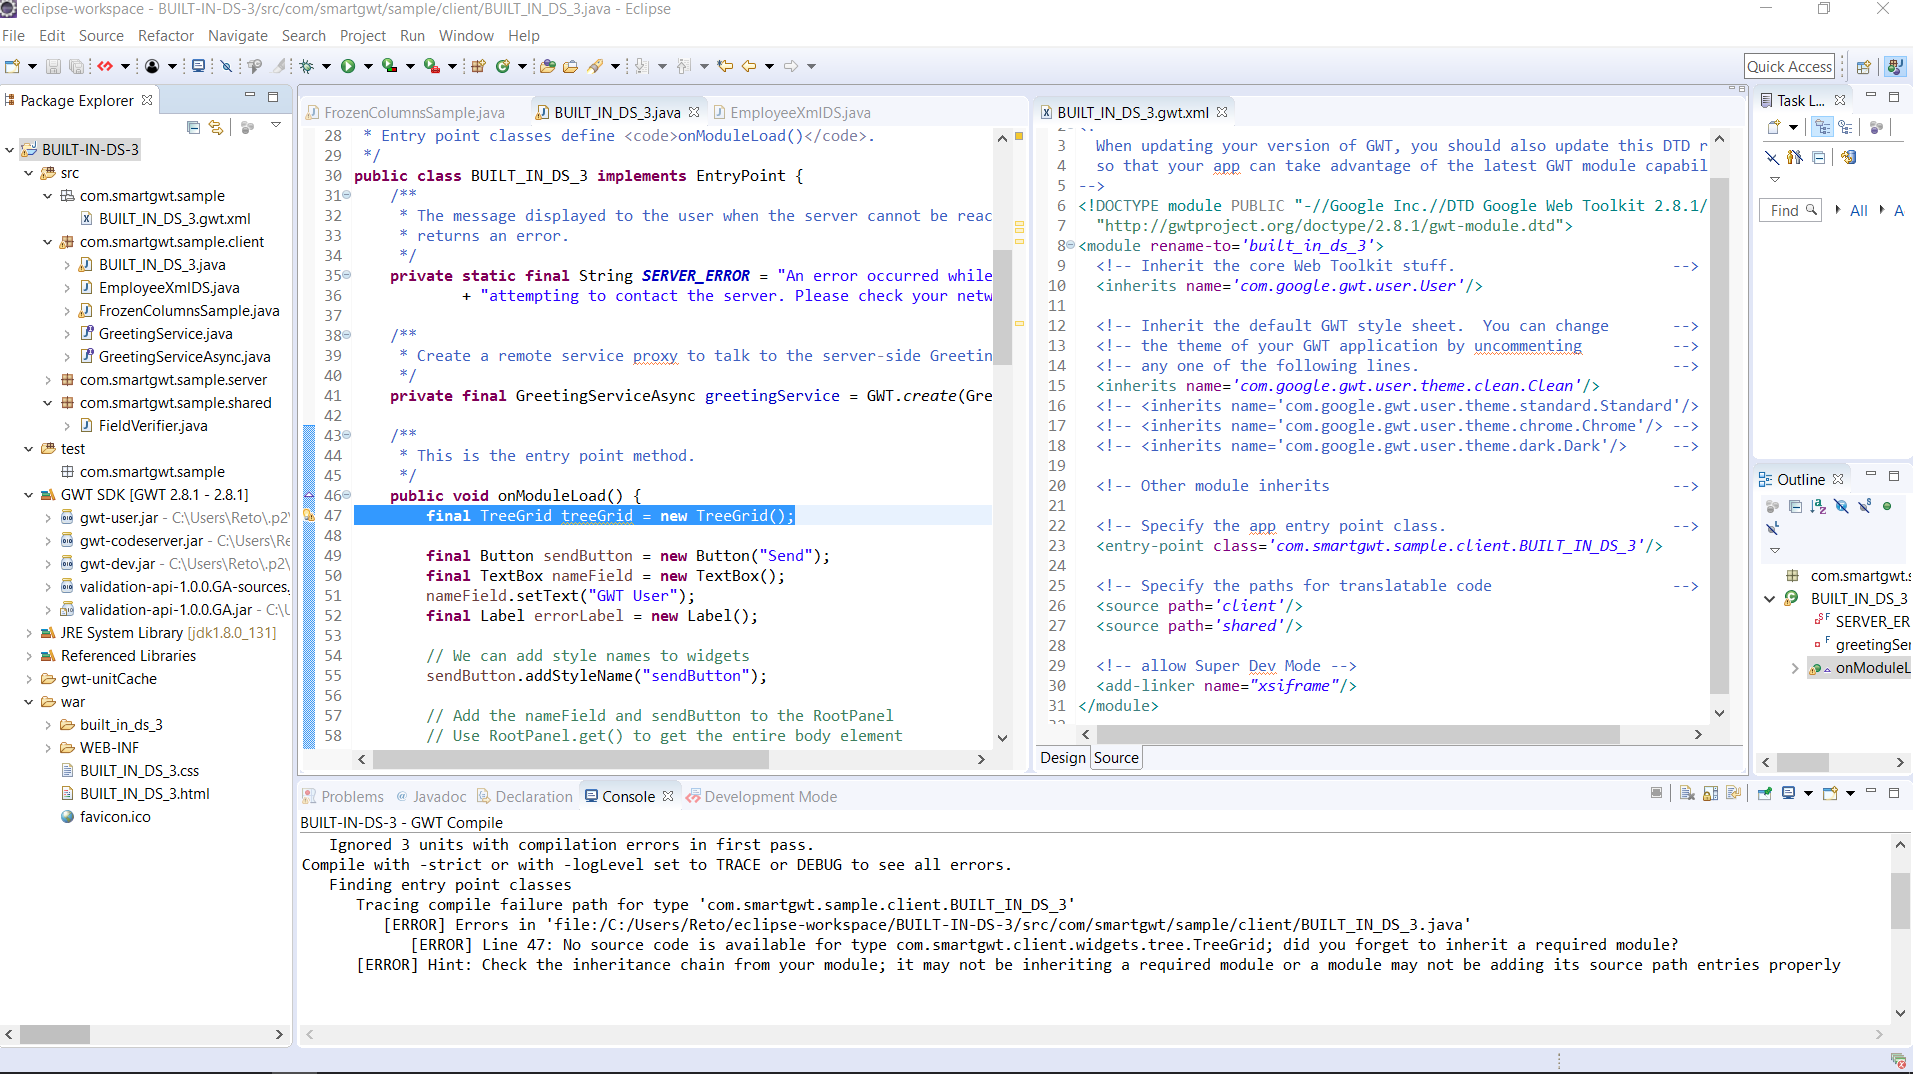Click Last Edit Location arrow icon
1913x1074 pixels.
click(725, 66)
